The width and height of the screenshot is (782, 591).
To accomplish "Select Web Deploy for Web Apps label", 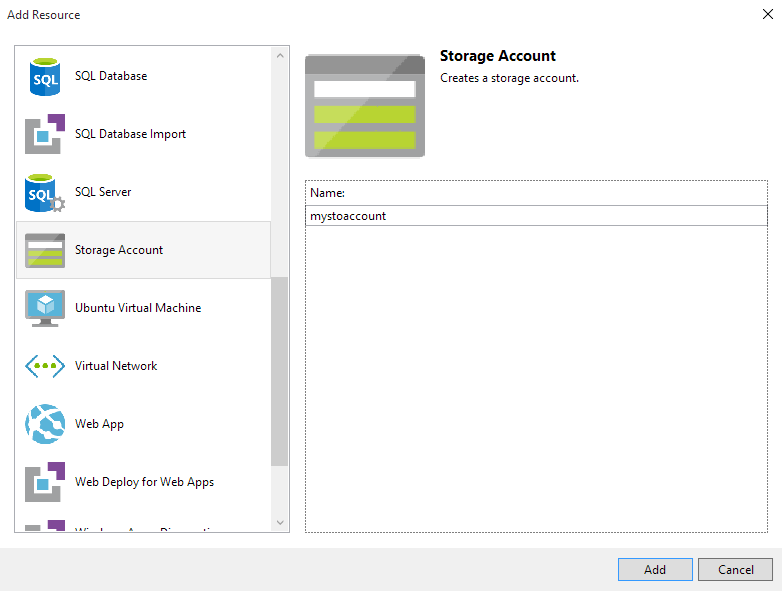I will (144, 482).
